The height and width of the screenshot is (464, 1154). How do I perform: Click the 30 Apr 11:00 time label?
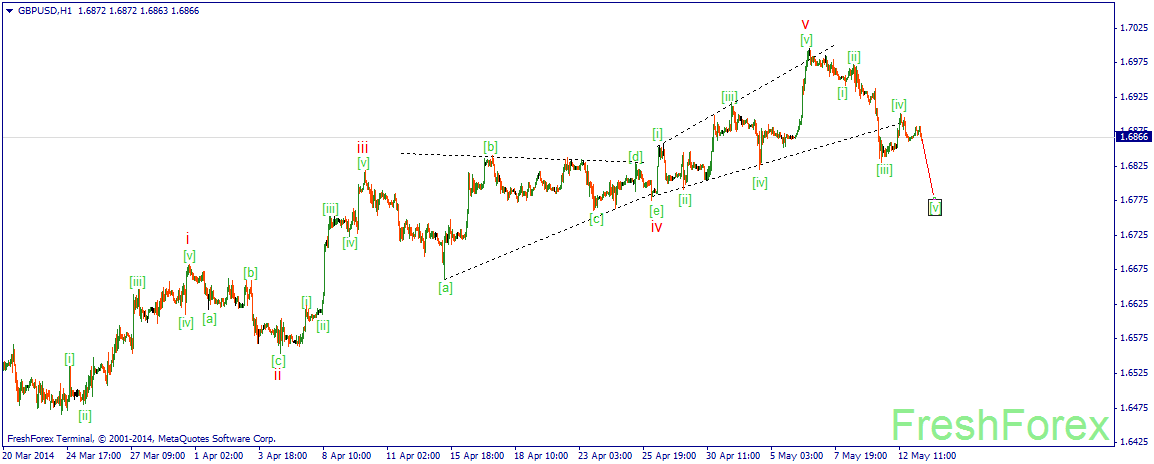tap(734, 456)
